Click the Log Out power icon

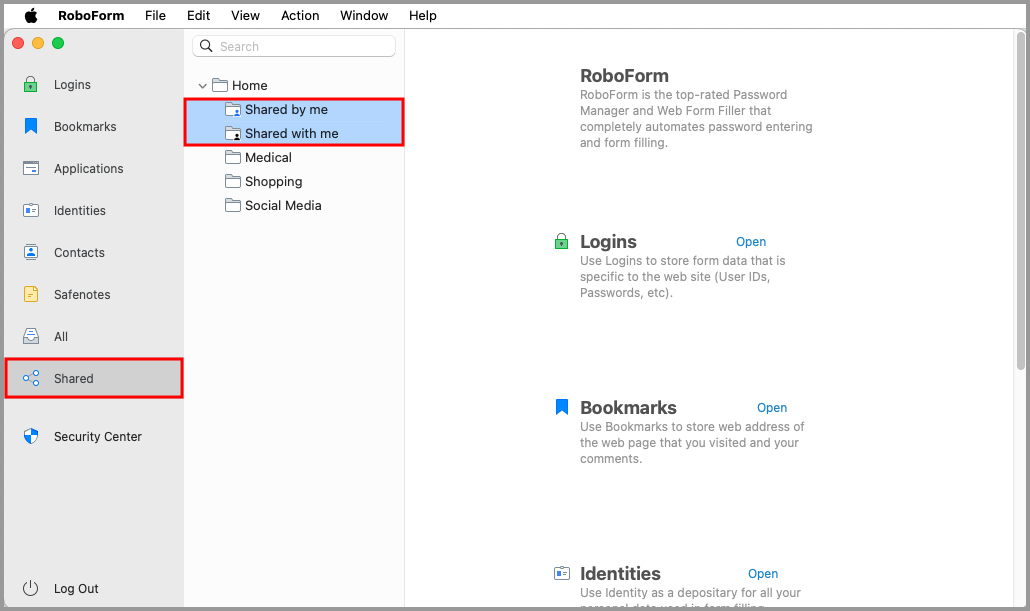click(31, 588)
